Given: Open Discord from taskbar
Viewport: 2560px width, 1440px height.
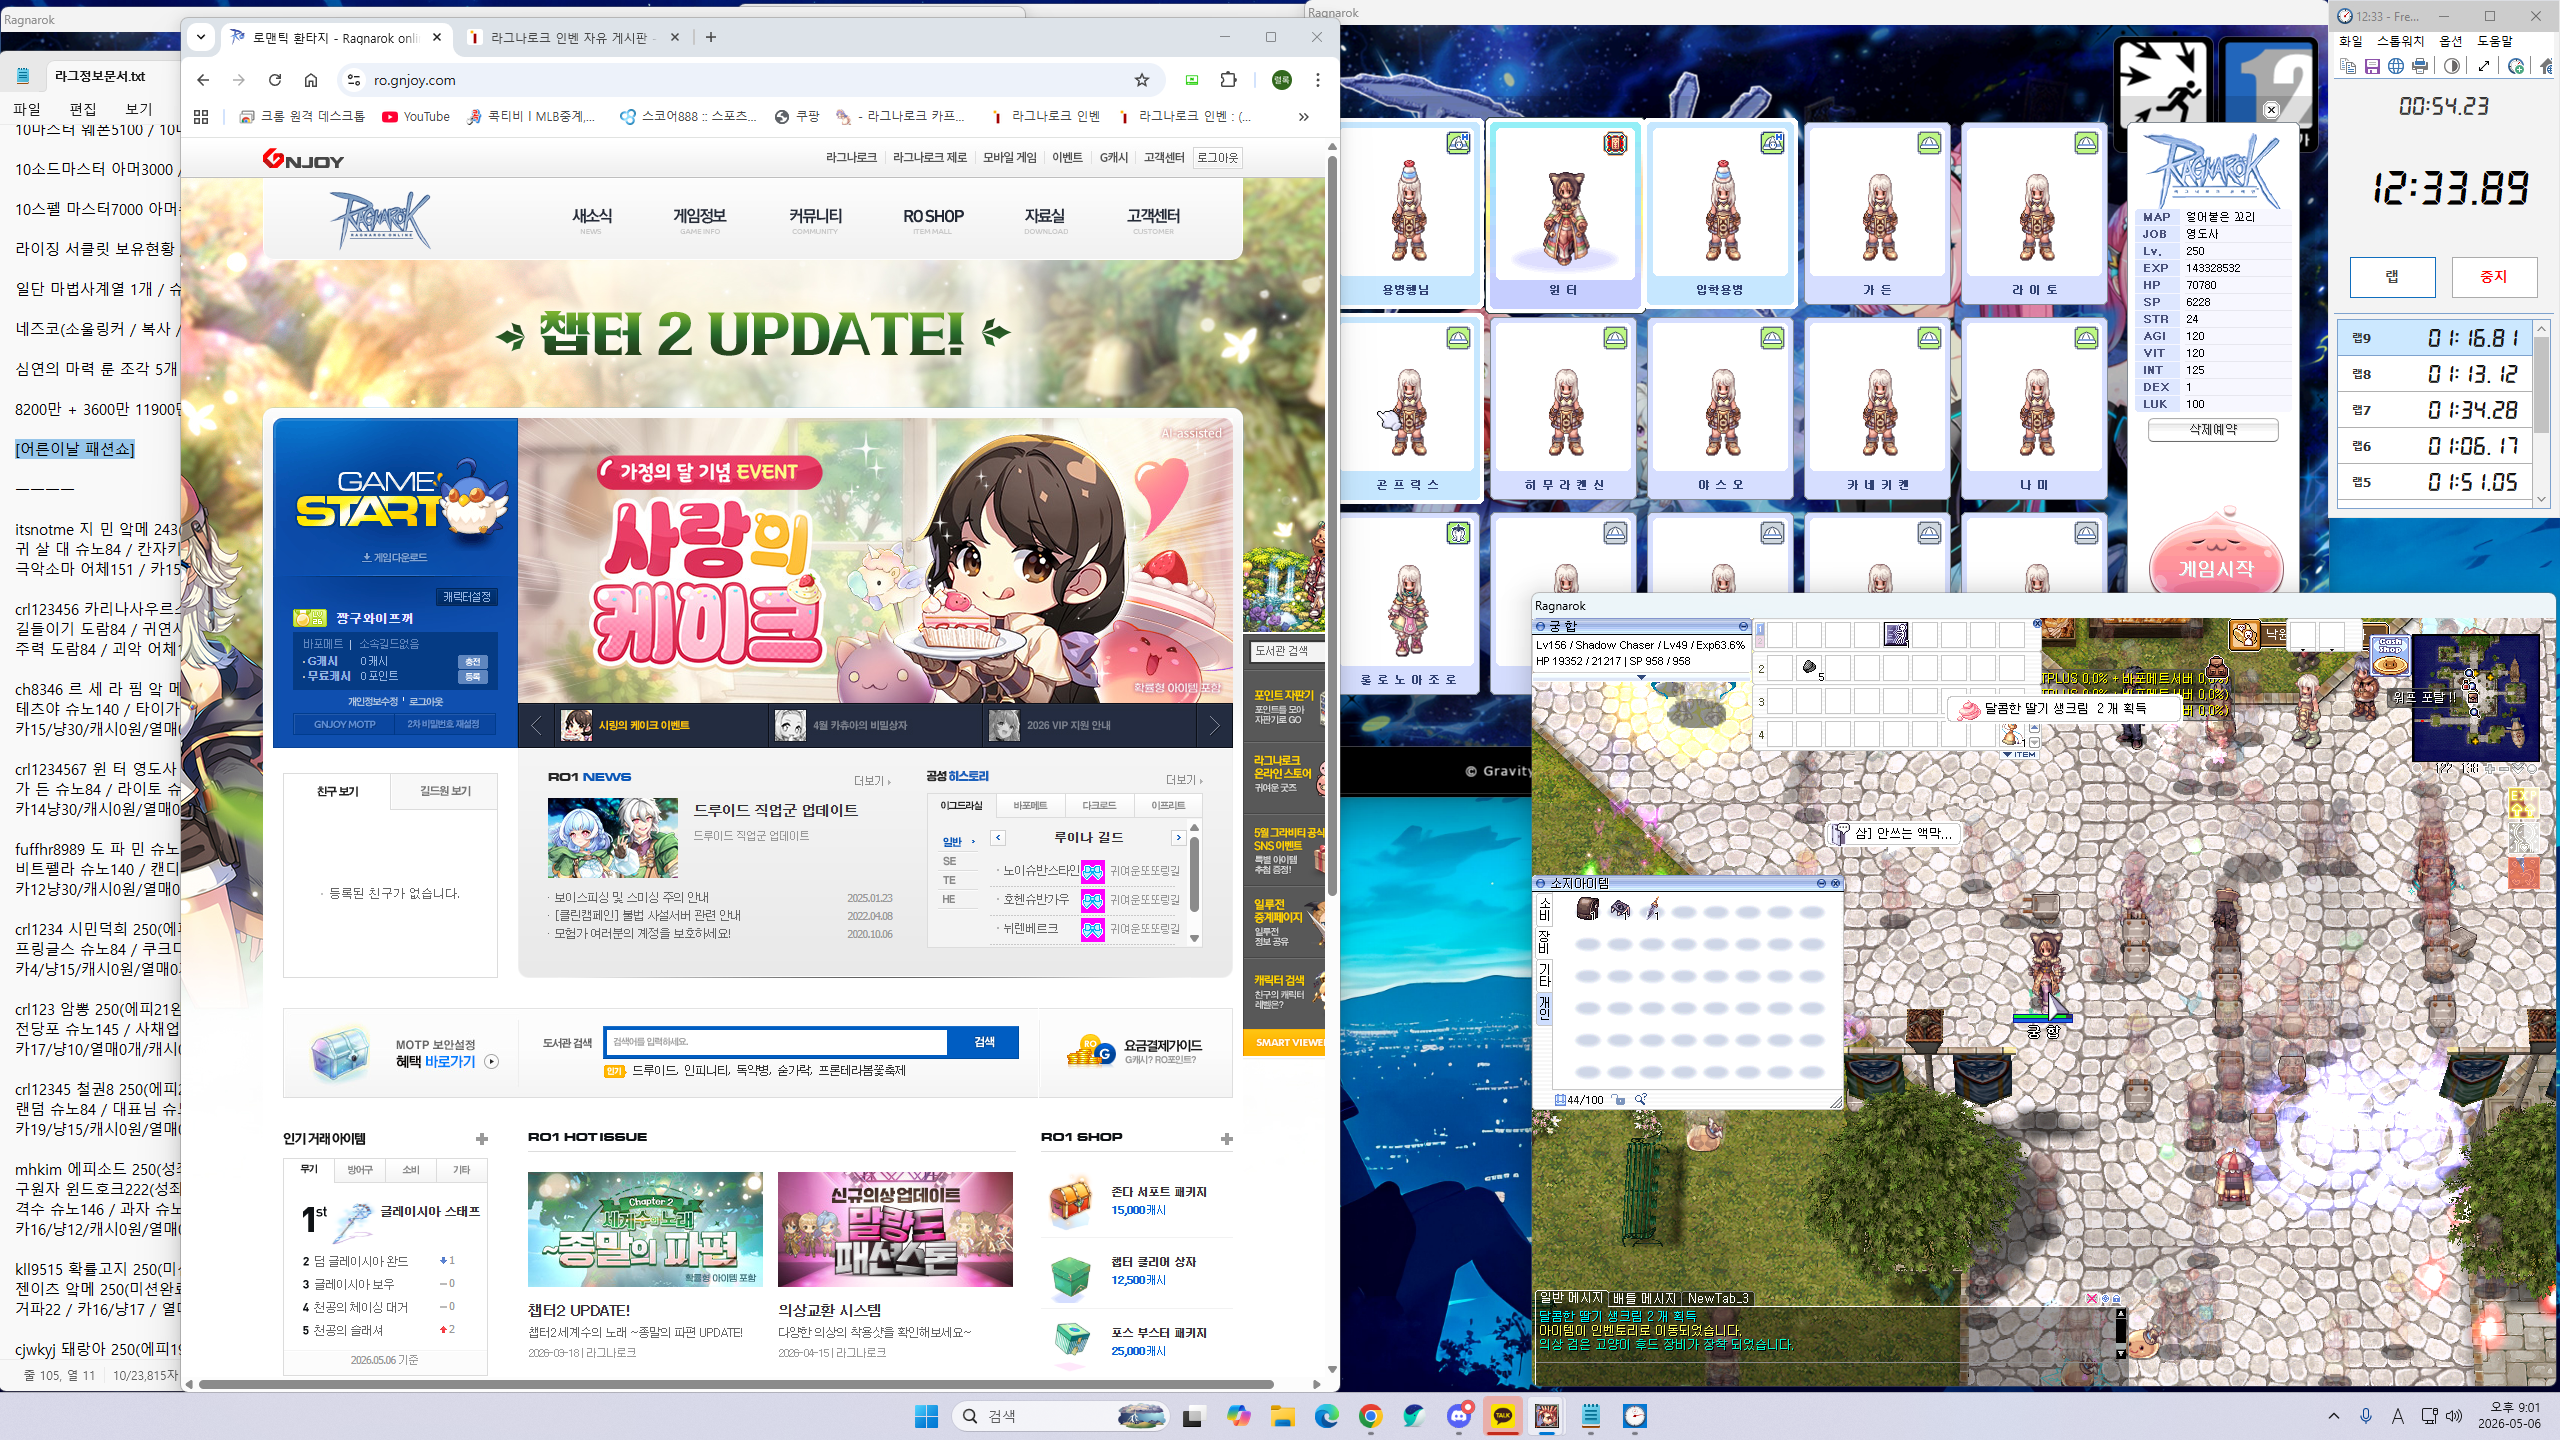Looking at the screenshot, I should pyautogui.click(x=1459, y=1416).
